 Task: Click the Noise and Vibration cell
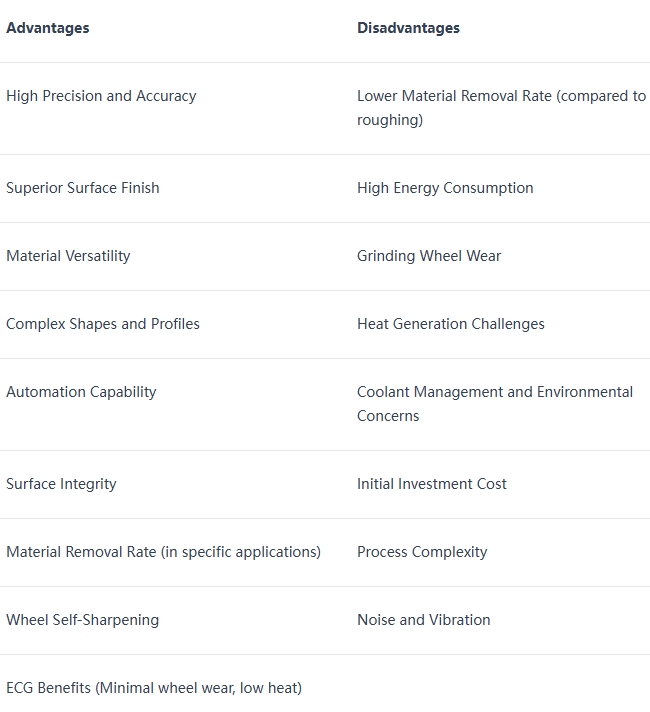coord(424,620)
